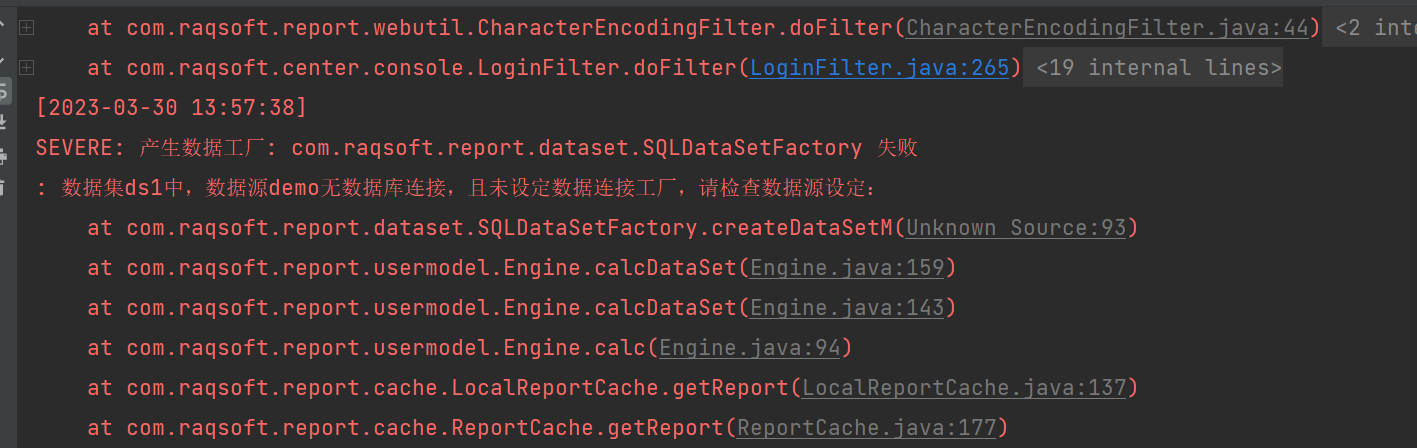Image resolution: width=1417 pixels, height=448 pixels.
Task: Expand the CharacterEncodingFilter line plus icon
Action: pyautogui.click(x=26, y=28)
